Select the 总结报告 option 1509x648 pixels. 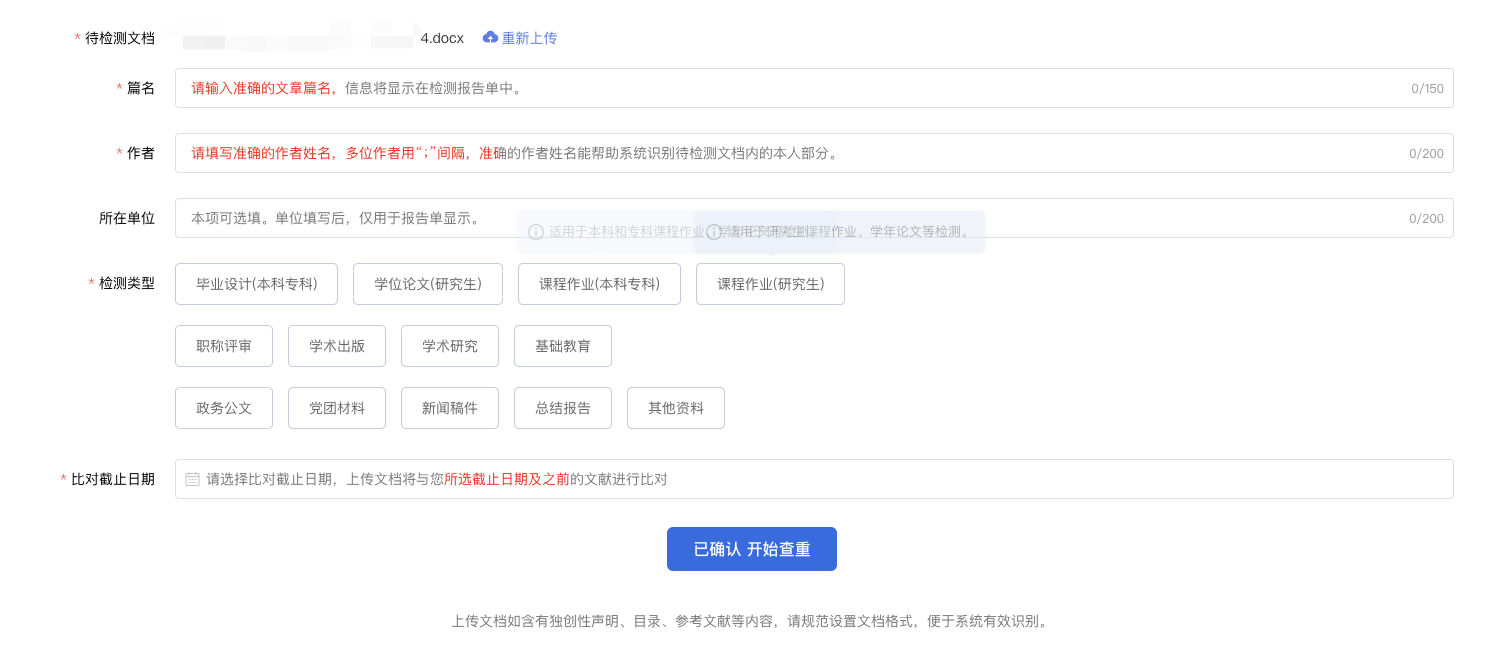(563, 408)
